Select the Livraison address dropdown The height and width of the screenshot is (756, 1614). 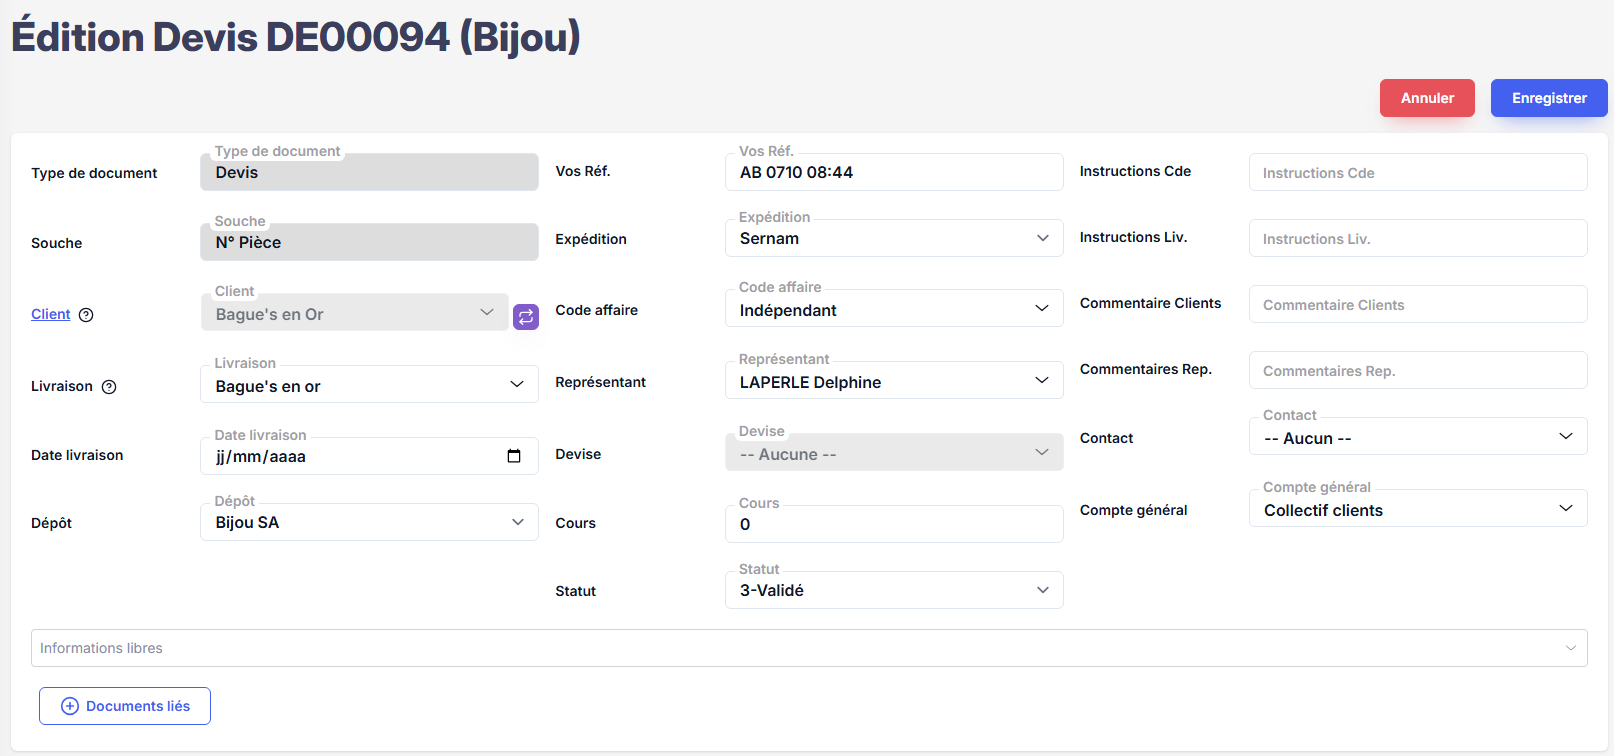point(369,386)
